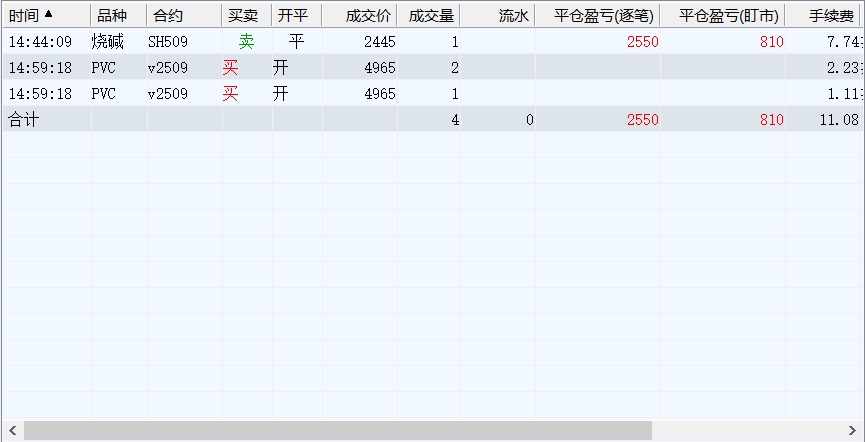
Task: Click 810 in the 合计 row
Action: point(772,120)
